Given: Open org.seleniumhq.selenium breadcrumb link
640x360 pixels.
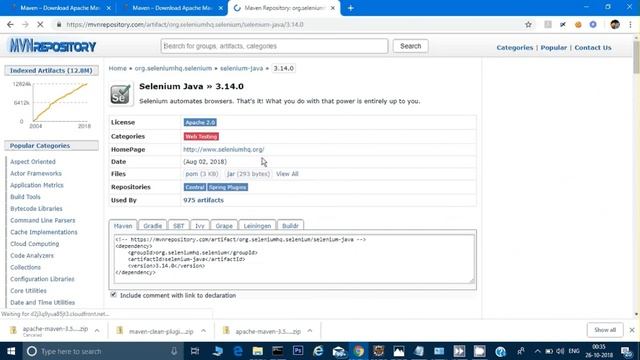Looking at the screenshot, I should 173,68.
